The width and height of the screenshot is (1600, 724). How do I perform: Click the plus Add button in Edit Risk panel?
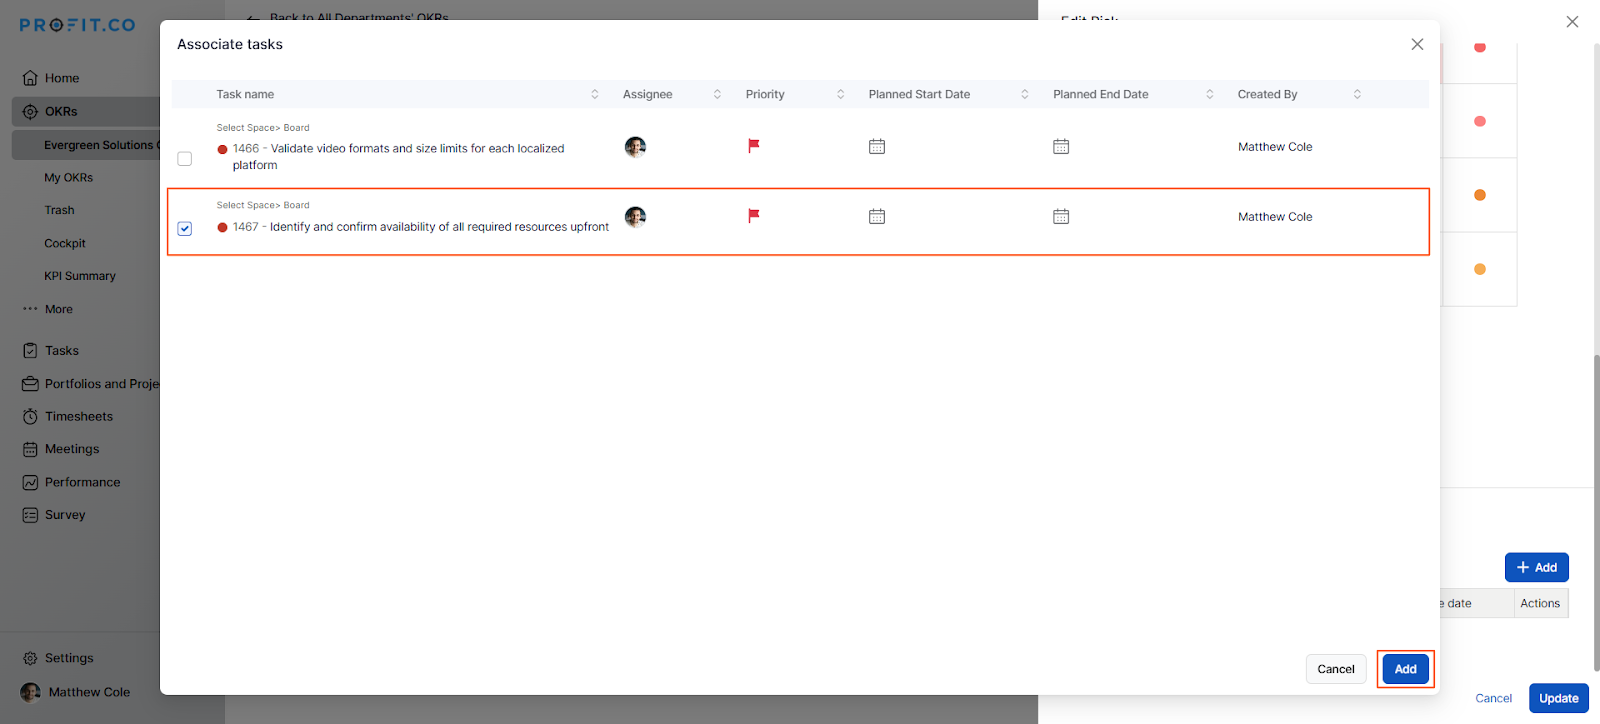point(1537,567)
